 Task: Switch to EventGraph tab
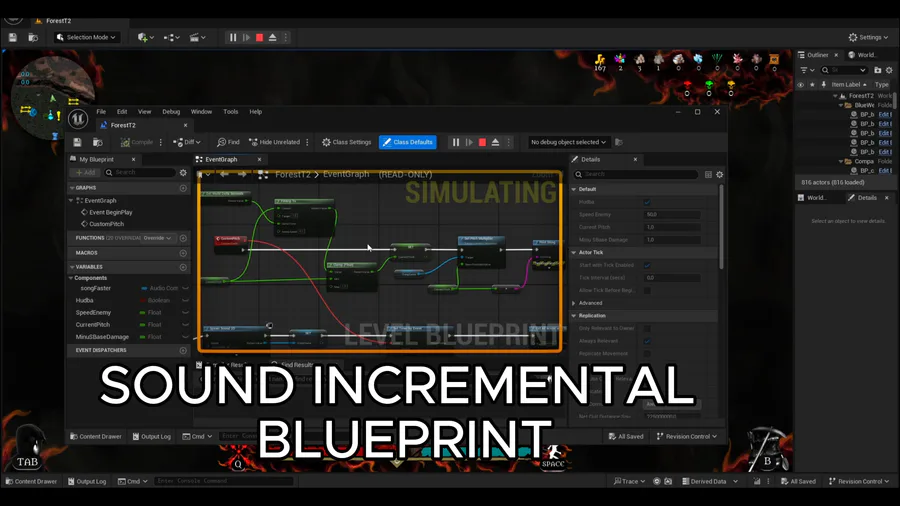(x=222, y=159)
